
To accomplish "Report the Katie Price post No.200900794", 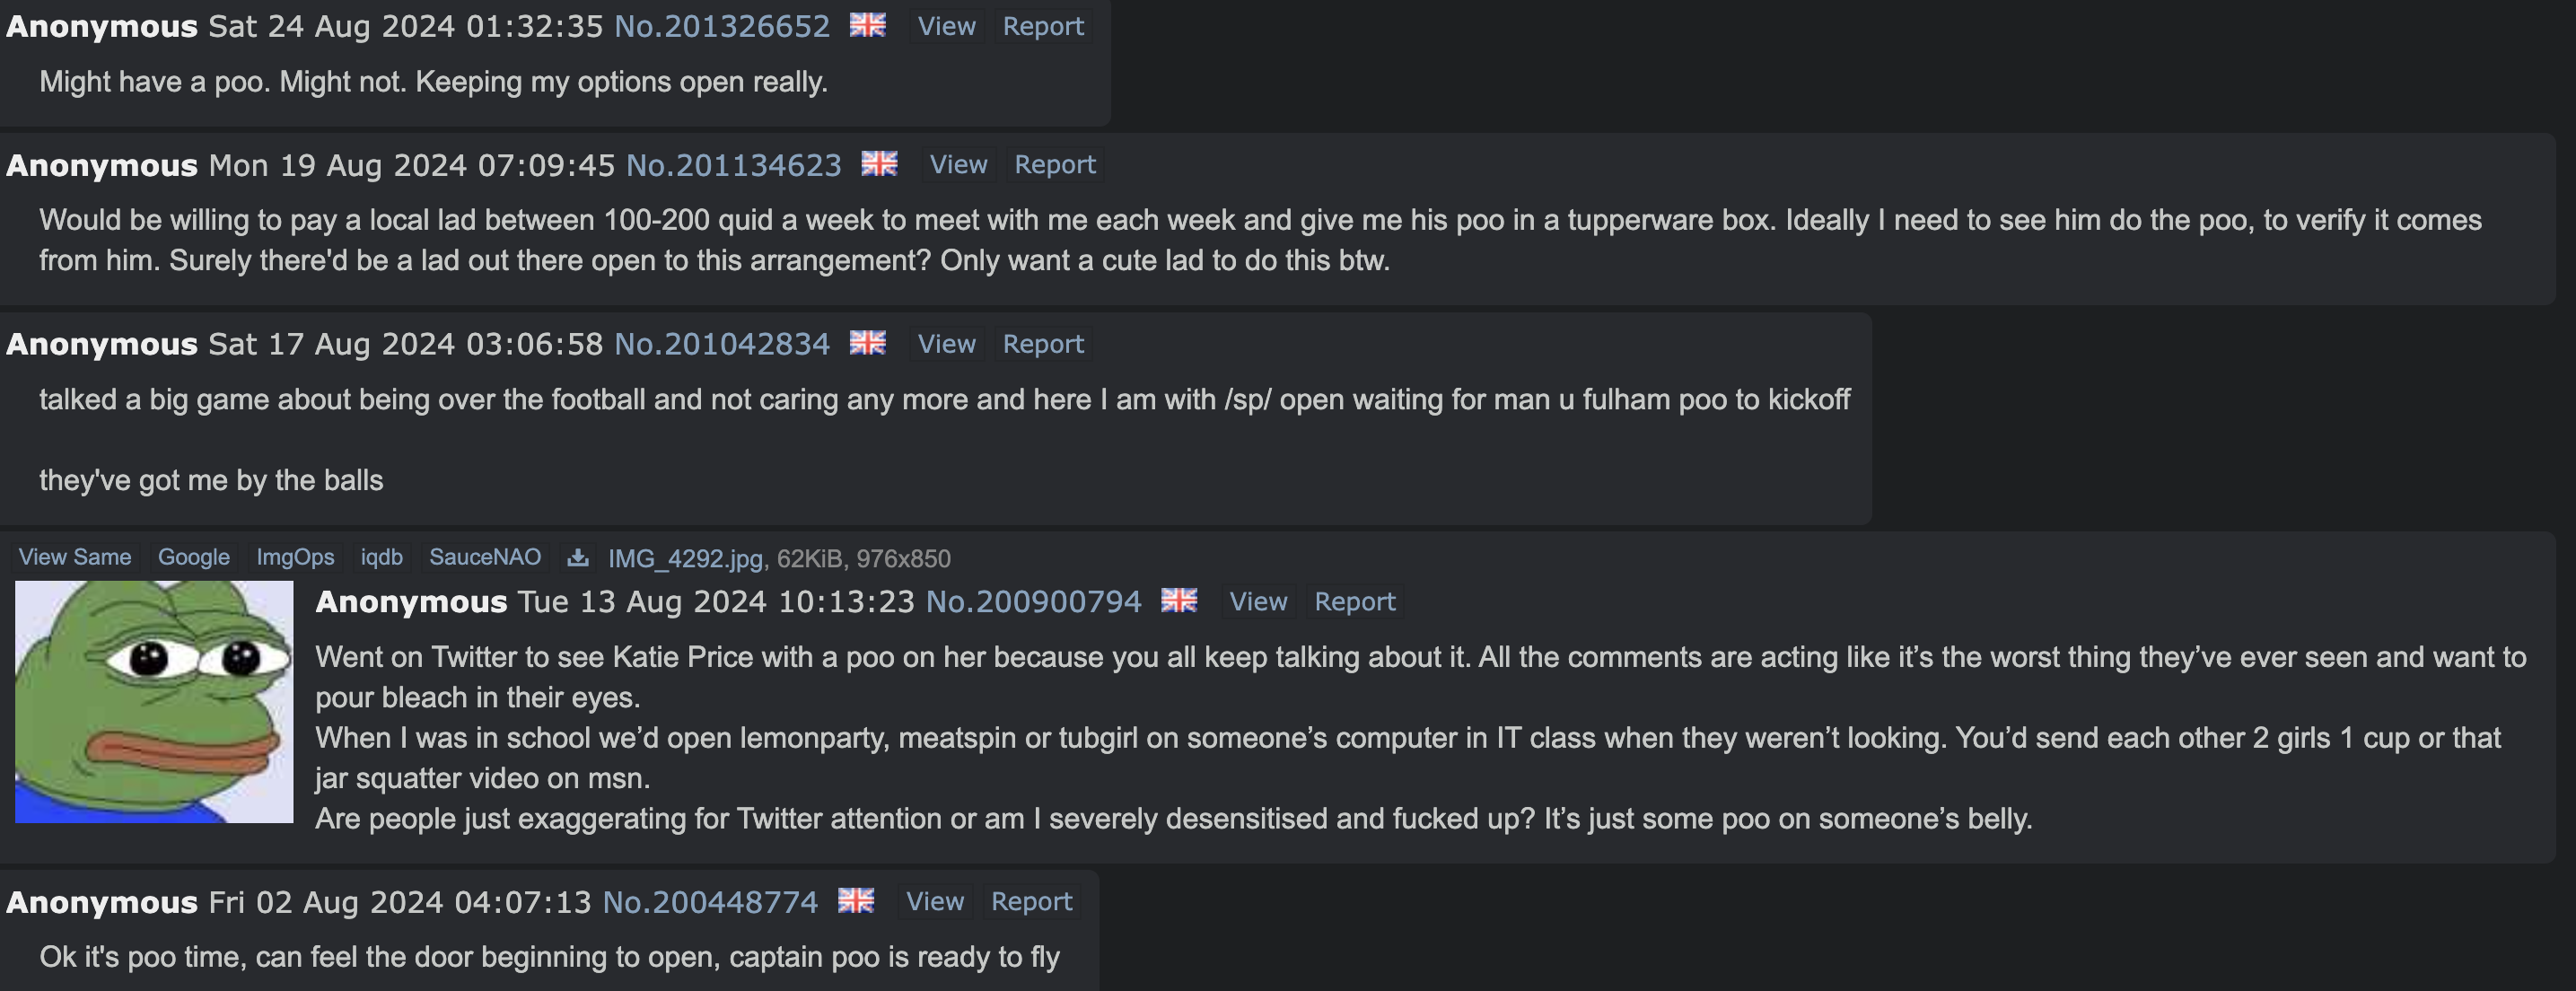I will tap(1354, 601).
